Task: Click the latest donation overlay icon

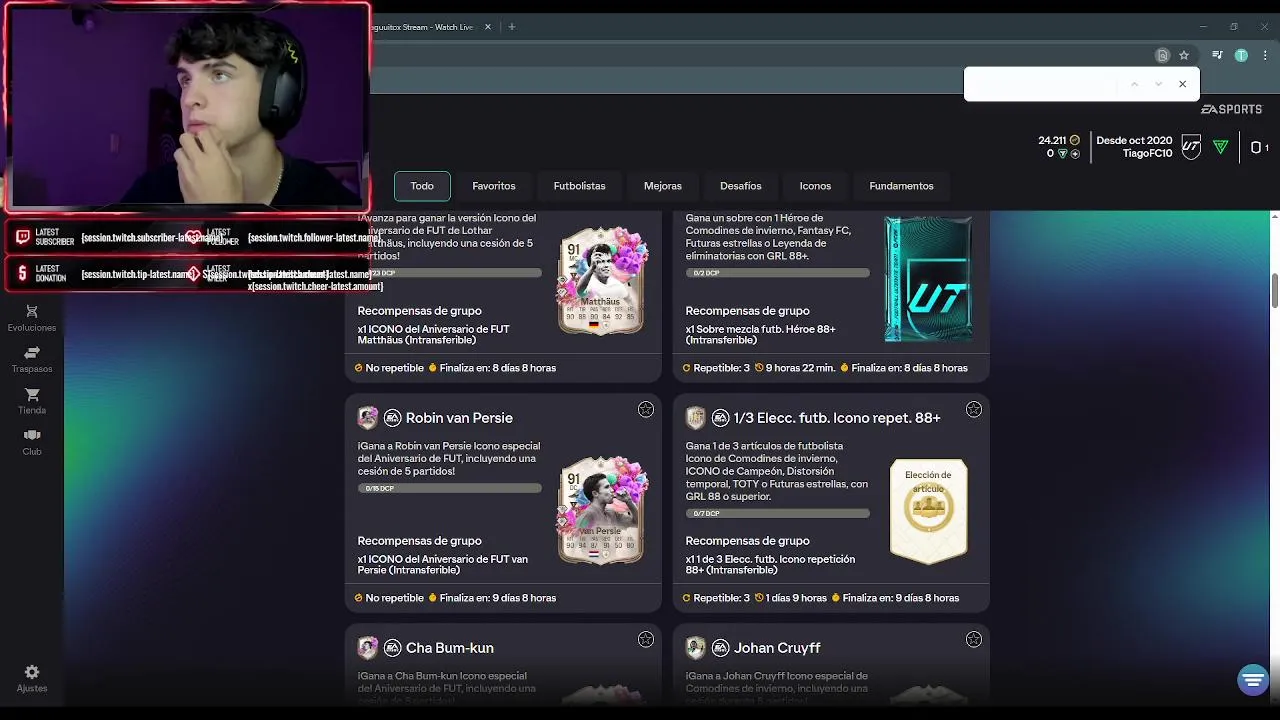Action: (23, 273)
